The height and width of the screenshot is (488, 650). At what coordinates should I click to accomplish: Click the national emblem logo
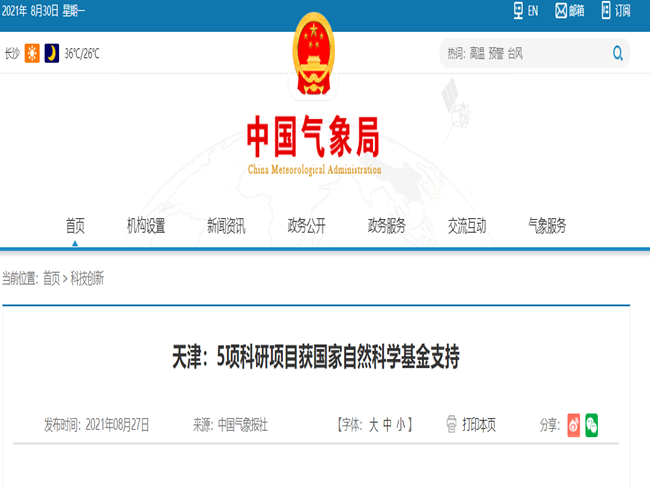[314, 54]
